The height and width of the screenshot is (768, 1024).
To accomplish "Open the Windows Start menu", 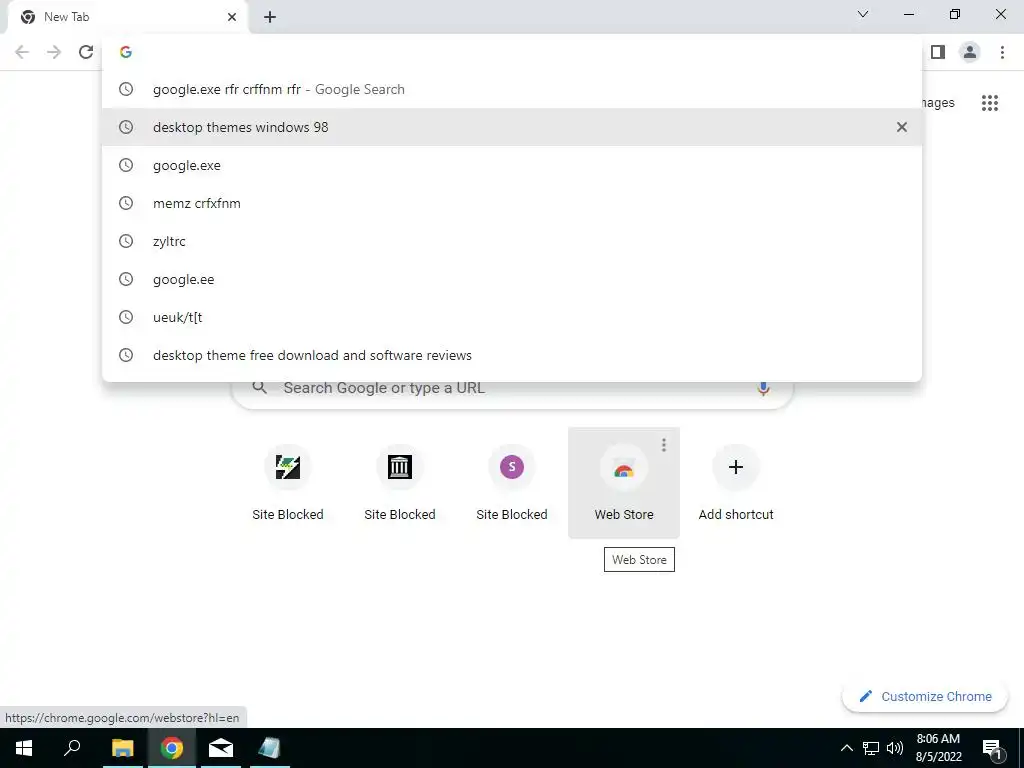I will click(24, 748).
